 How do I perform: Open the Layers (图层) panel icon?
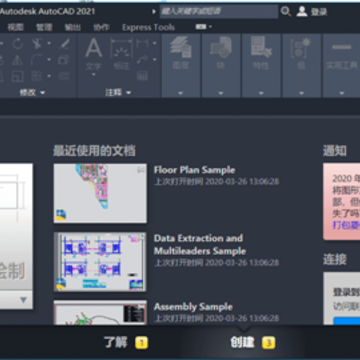click(181, 47)
